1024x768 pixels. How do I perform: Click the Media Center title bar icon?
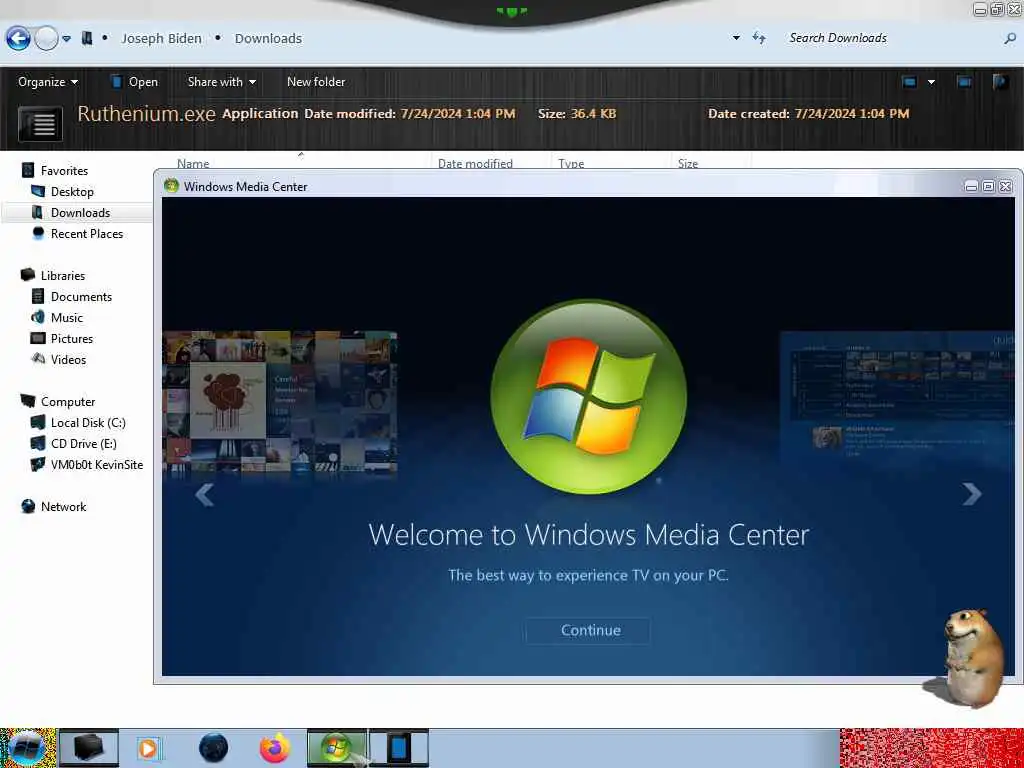[x=172, y=186]
